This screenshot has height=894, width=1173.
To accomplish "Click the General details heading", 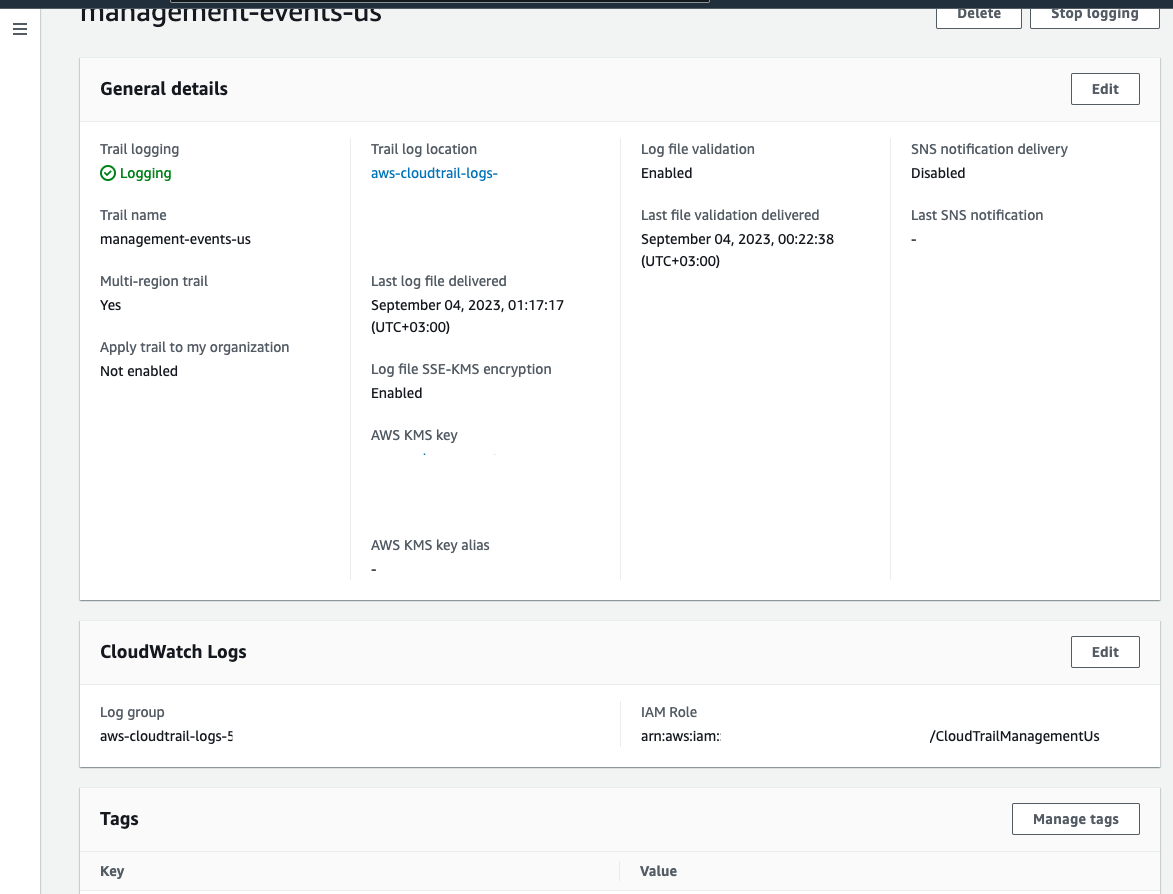I will [164, 89].
